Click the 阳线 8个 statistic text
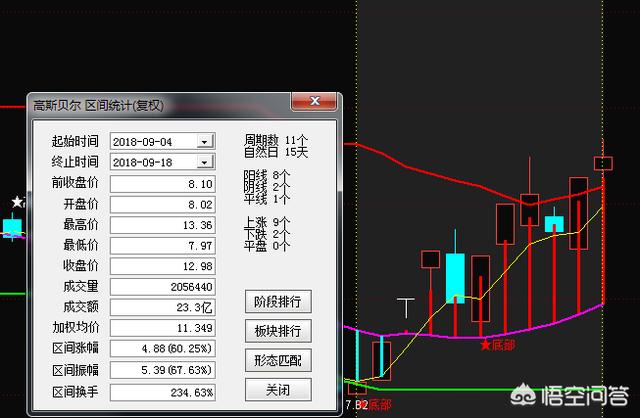The width and height of the screenshot is (640, 418). (267, 175)
